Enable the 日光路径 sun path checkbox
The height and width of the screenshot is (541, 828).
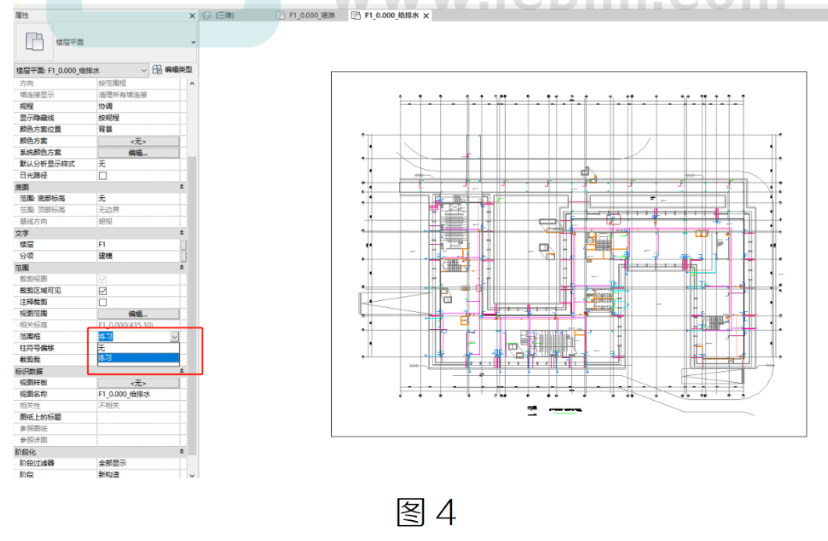(x=103, y=176)
